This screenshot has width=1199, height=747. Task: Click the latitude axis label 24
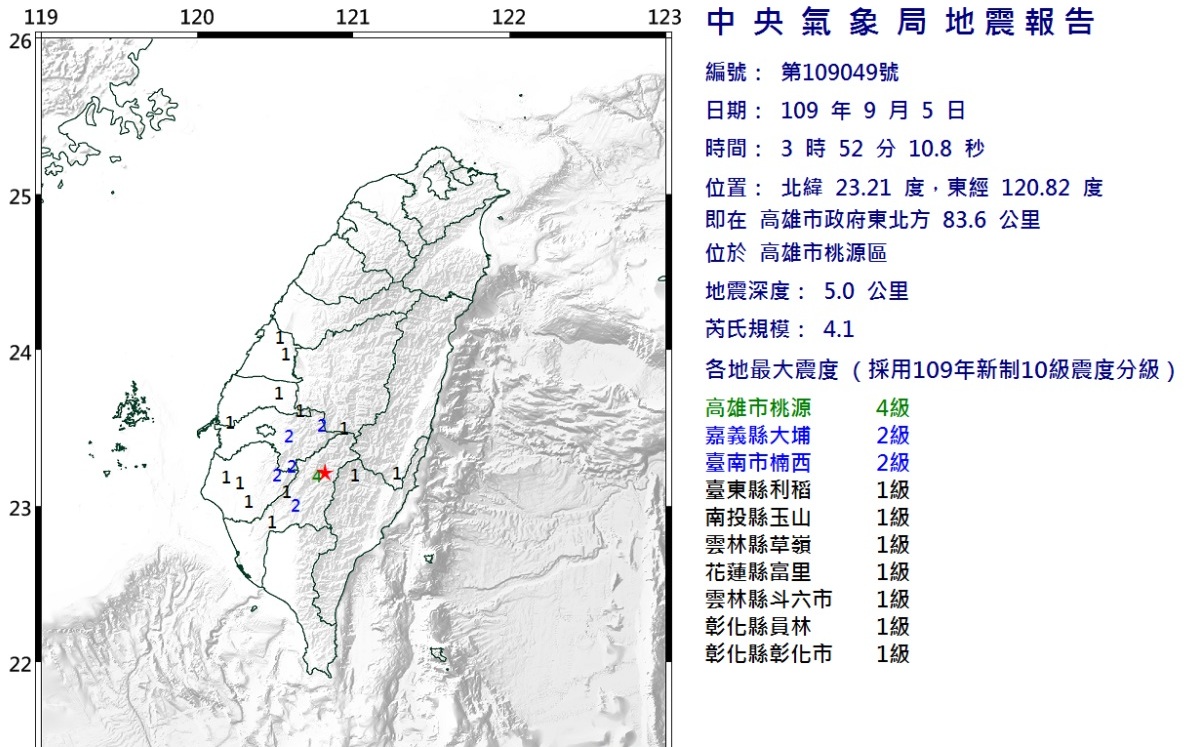coord(19,352)
